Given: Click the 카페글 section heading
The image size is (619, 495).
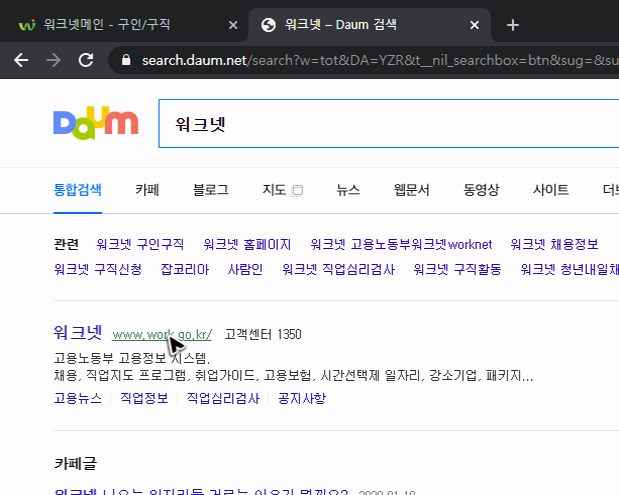Looking at the screenshot, I should 75,463.
